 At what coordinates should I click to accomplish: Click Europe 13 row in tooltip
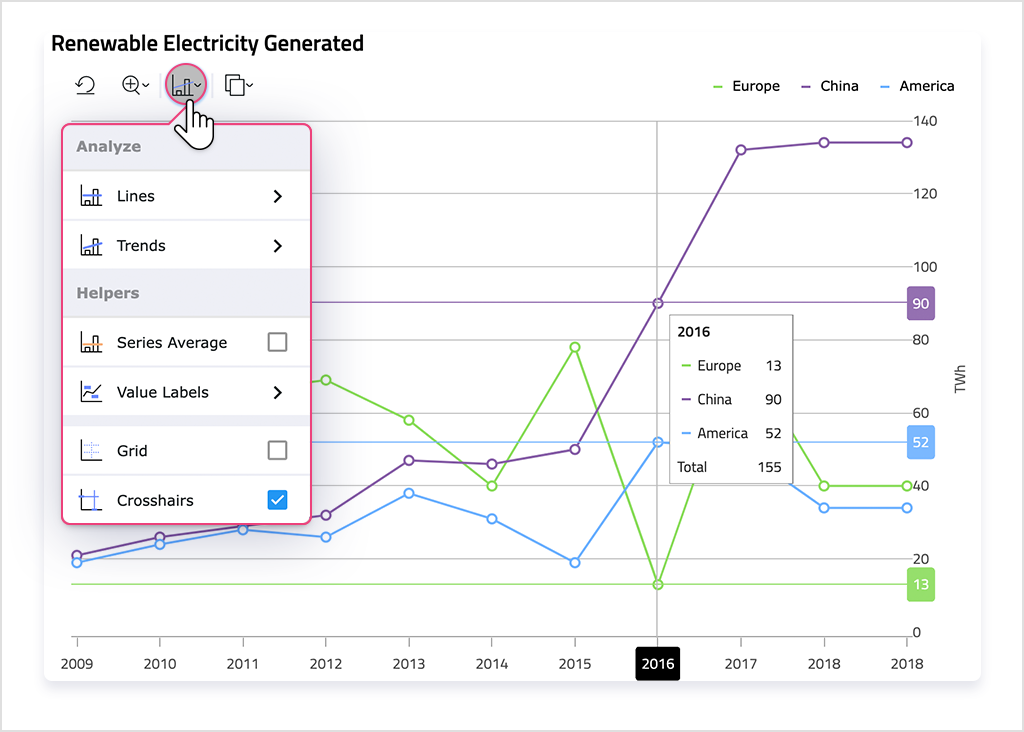coord(731,366)
